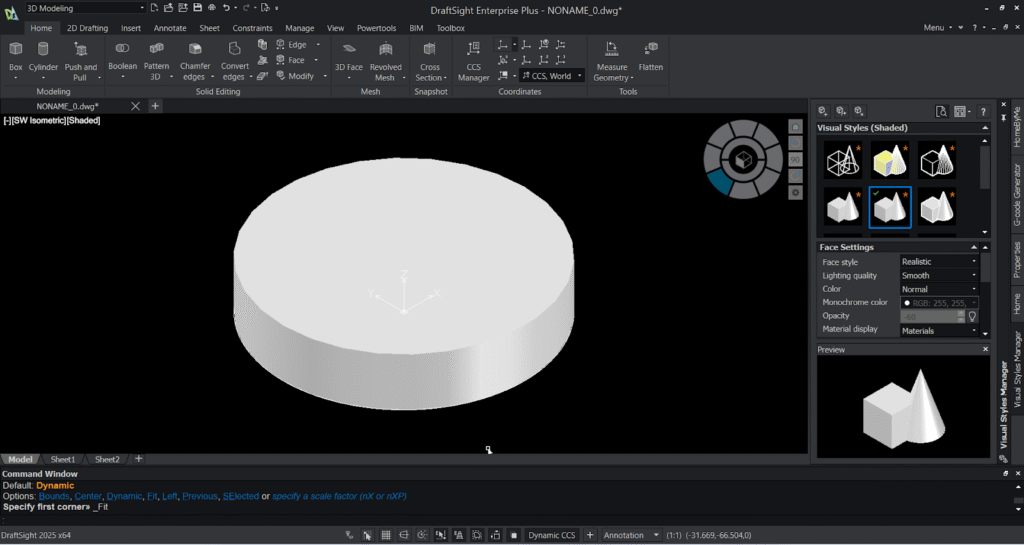
Task: Toggle the opacity light bulb button
Action: point(971,316)
